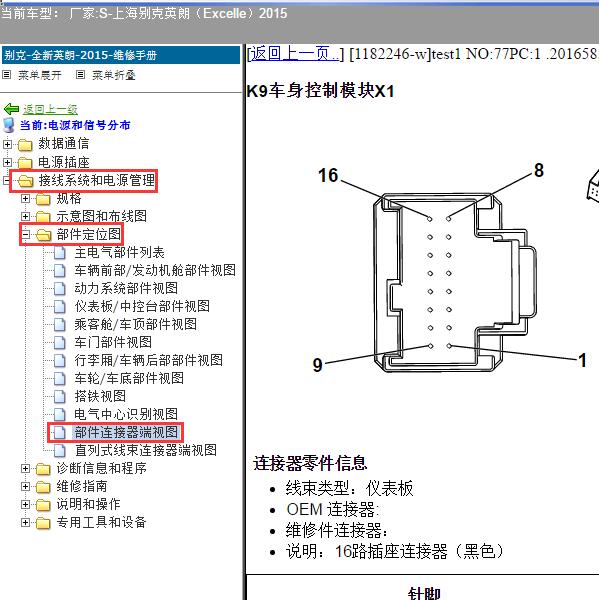Collapse the 部件定位图 subfolder node
Image resolution: width=599 pixels, height=600 pixels.
point(25,234)
